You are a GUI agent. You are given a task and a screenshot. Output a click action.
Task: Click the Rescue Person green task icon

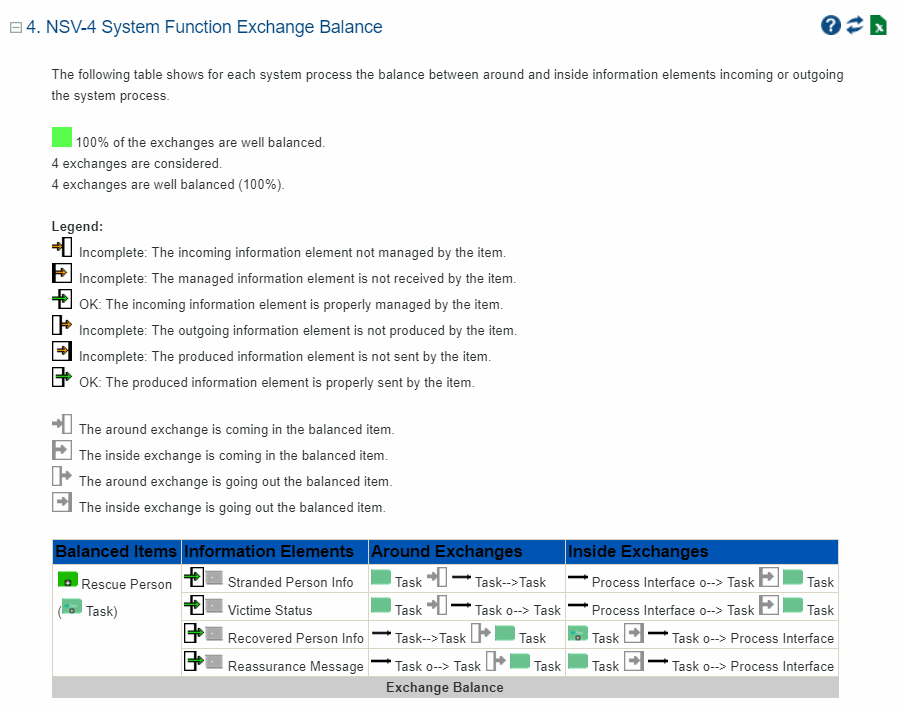(68, 580)
